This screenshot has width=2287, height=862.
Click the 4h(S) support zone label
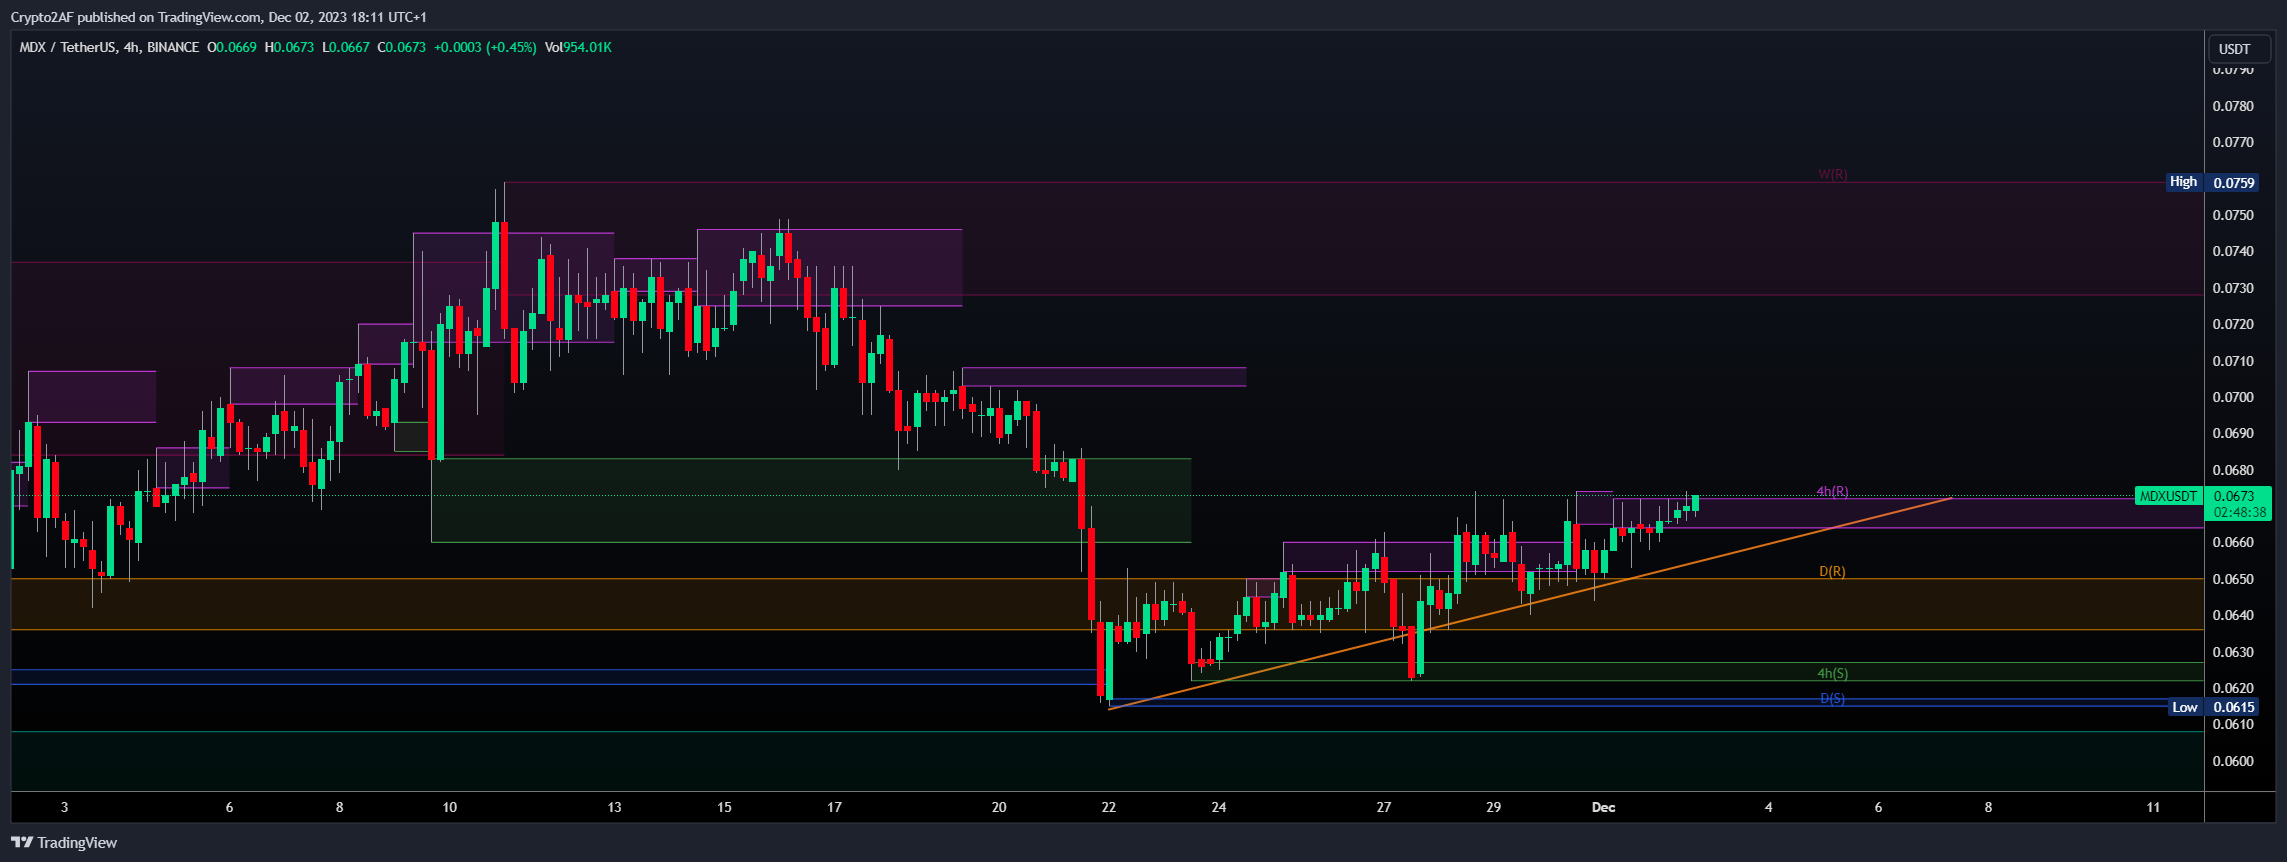point(1833,673)
